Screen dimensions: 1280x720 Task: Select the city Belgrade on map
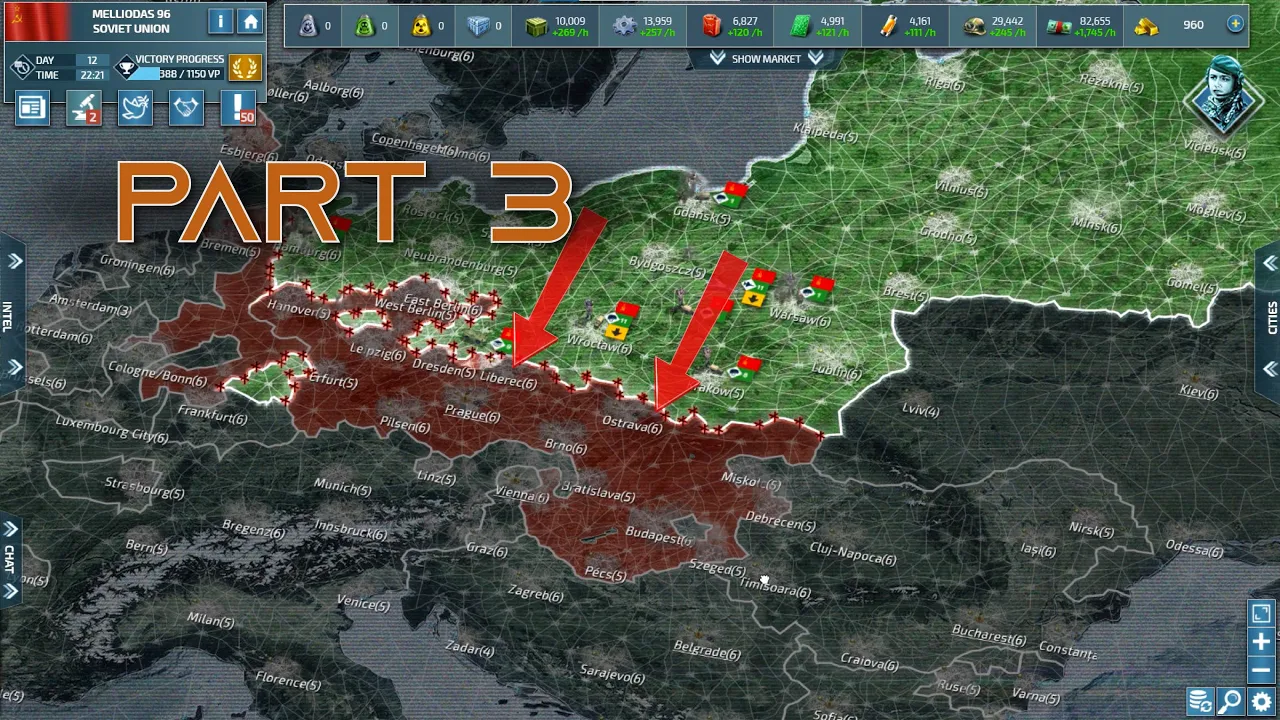[706, 651]
